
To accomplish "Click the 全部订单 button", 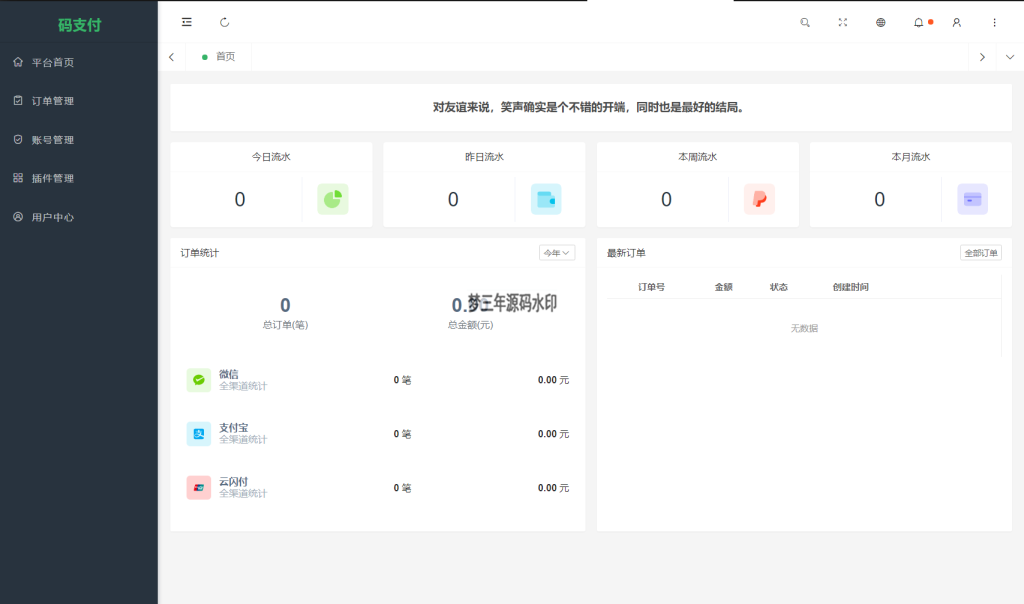I will 980,253.
